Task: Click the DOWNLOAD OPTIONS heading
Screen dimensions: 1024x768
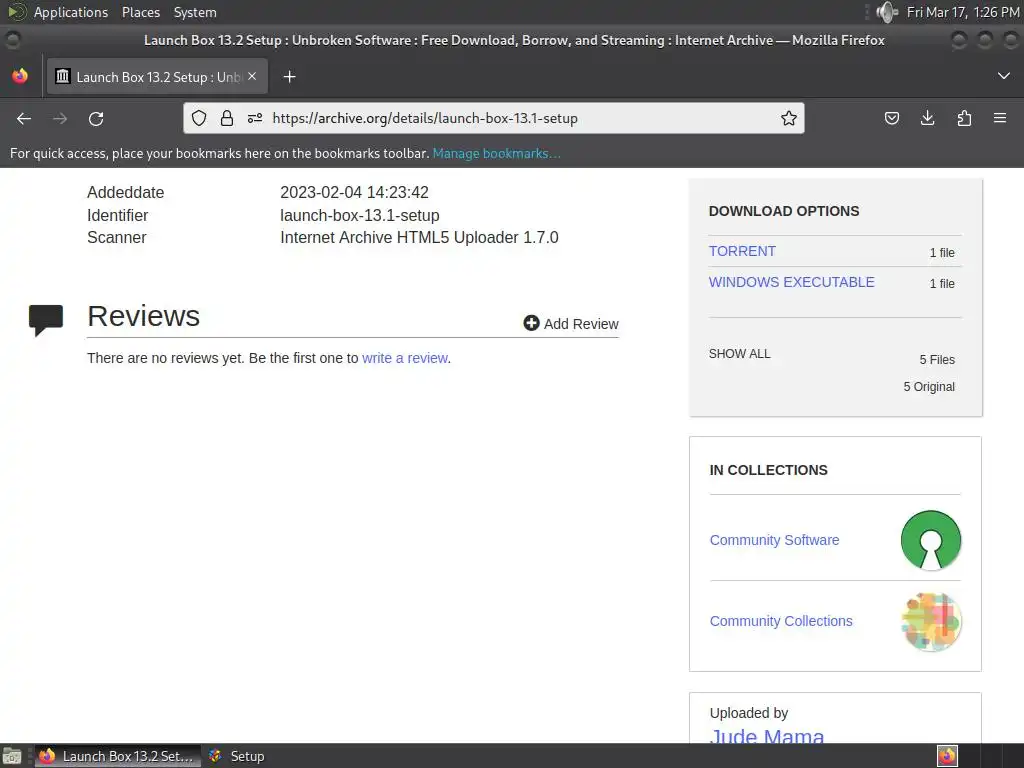Action: click(784, 211)
